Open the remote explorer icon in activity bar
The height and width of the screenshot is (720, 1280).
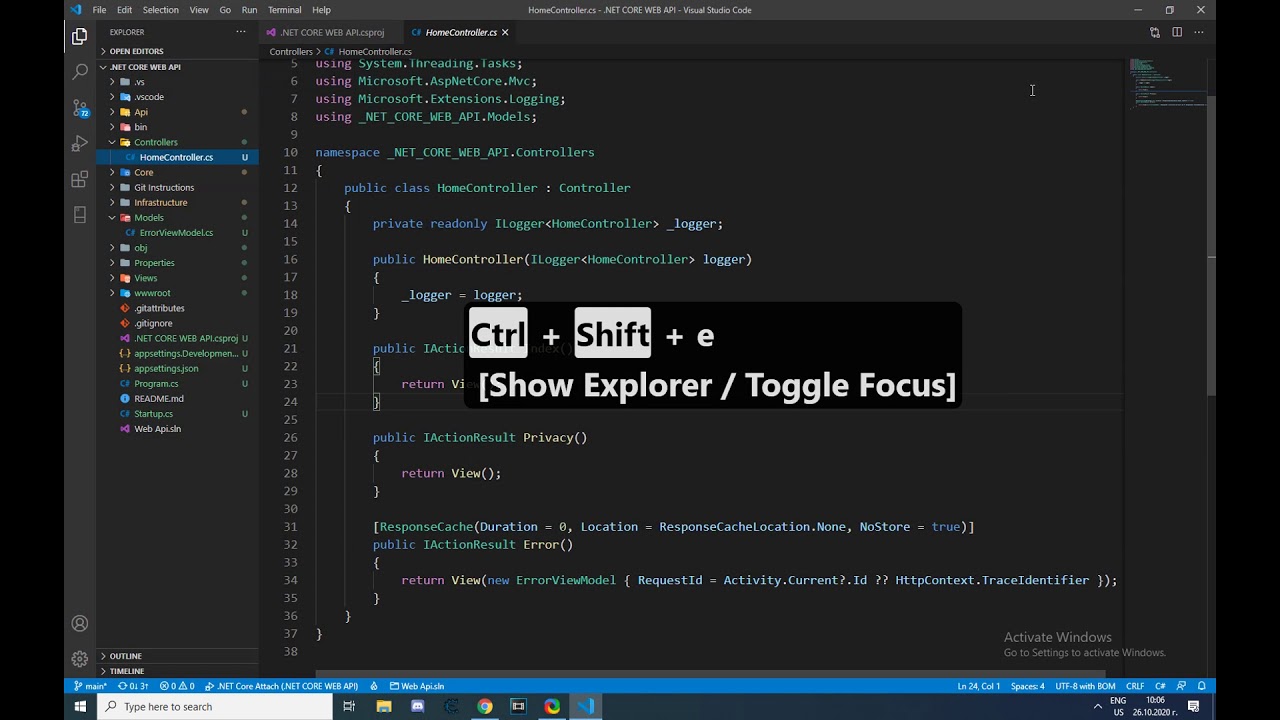coord(80,215)
